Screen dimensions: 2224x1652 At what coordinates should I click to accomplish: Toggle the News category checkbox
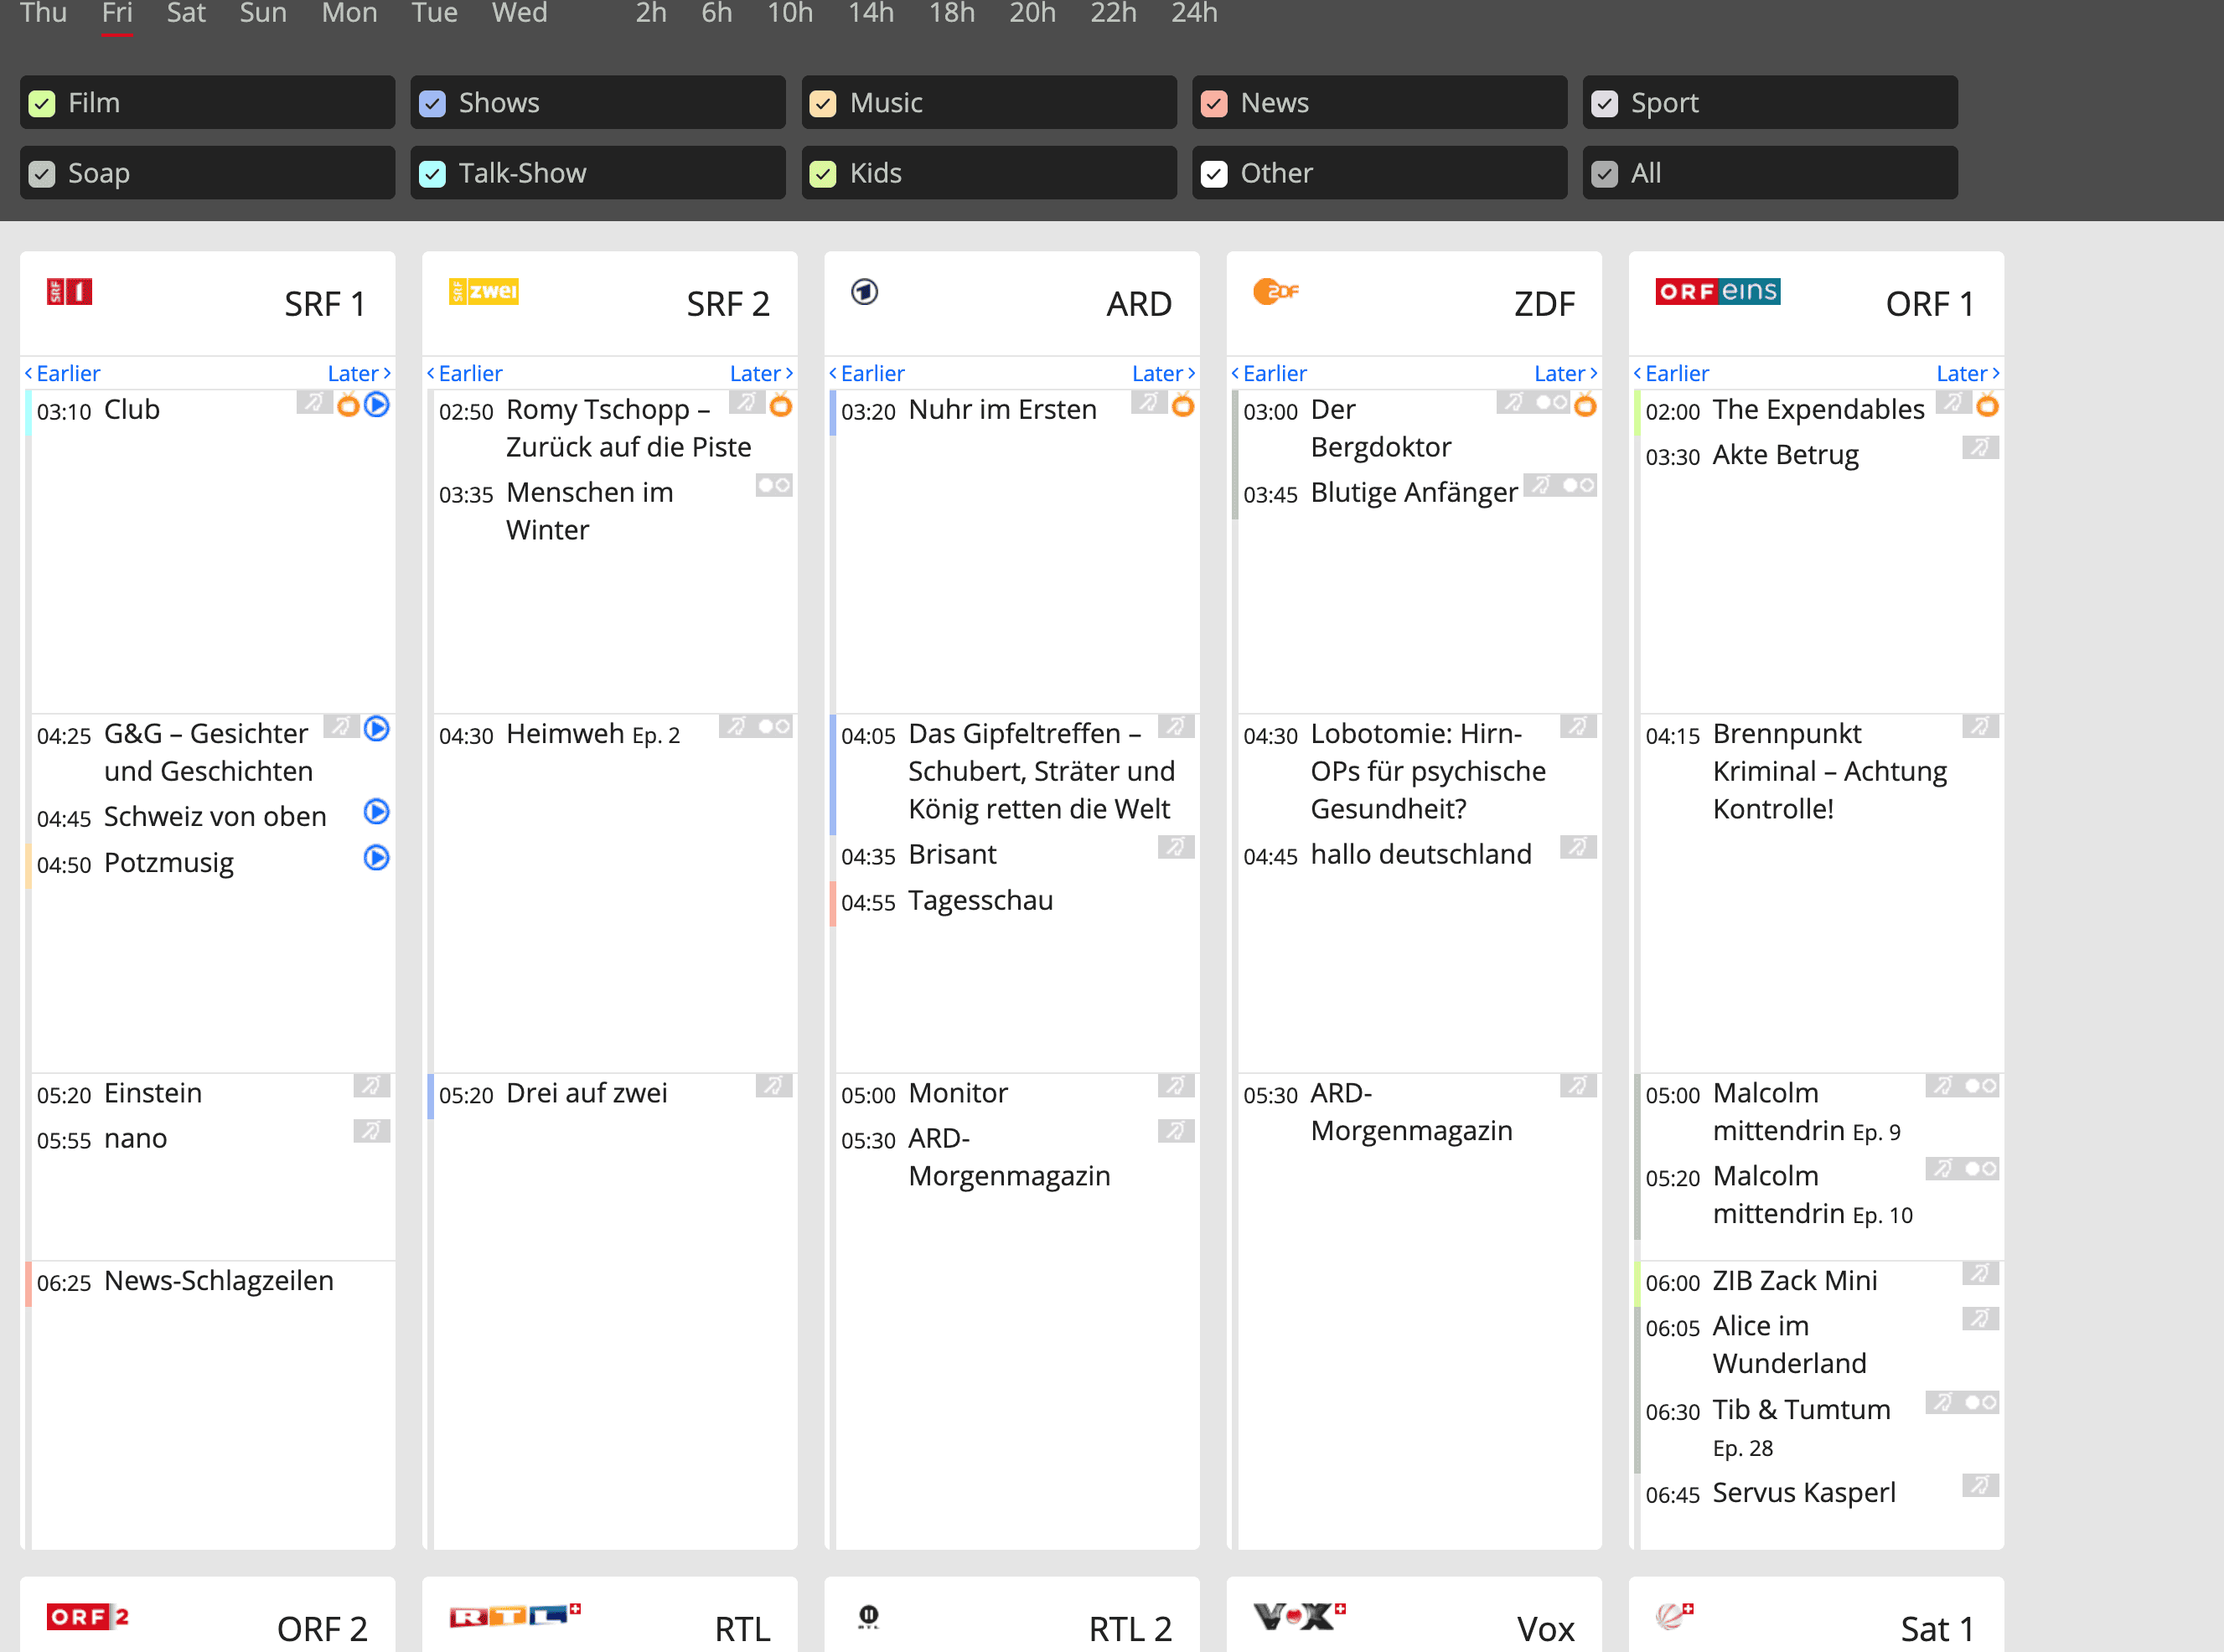(x=1214, y=104)
